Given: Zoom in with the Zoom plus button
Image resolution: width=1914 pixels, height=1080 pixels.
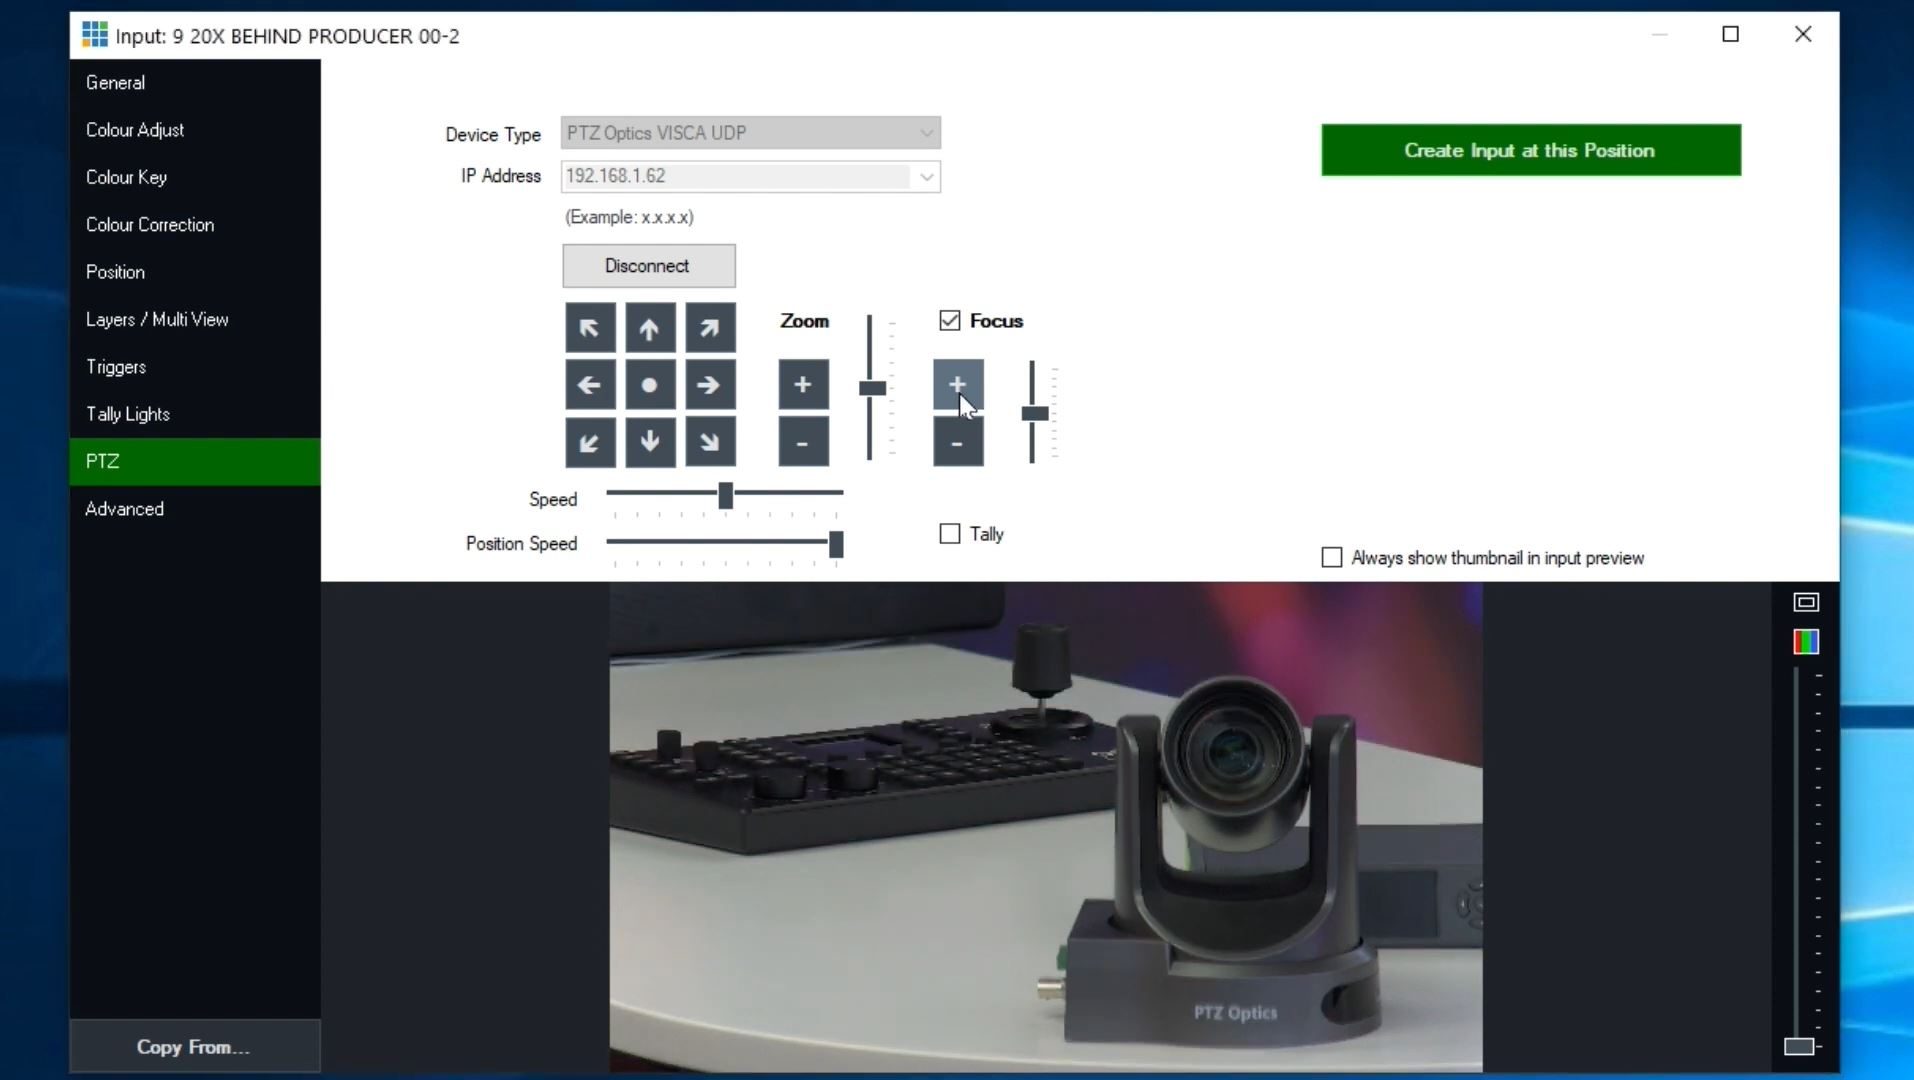Looking at the screenshot, I should (803, 385).
